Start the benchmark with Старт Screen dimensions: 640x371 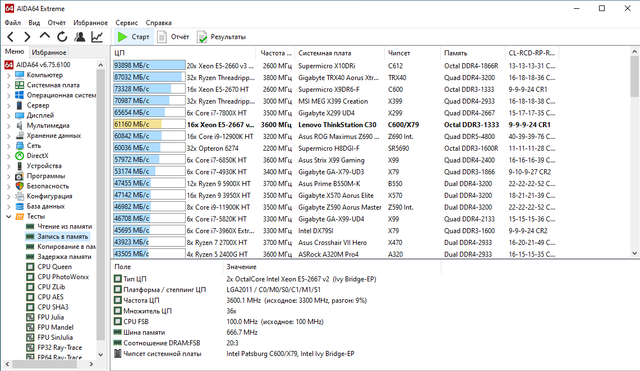click(133, 37)
